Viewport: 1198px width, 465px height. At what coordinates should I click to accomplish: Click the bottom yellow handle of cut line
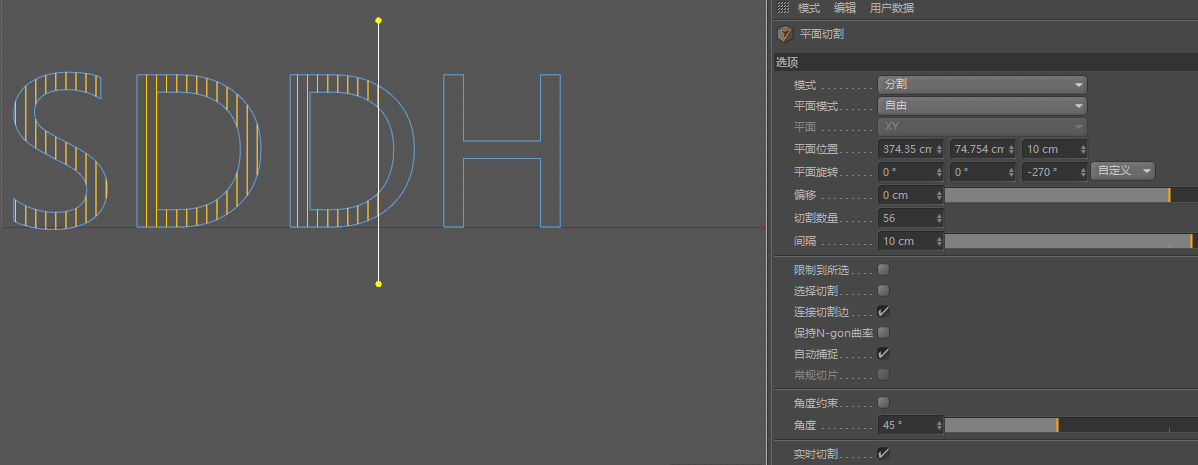coord(378,284)
